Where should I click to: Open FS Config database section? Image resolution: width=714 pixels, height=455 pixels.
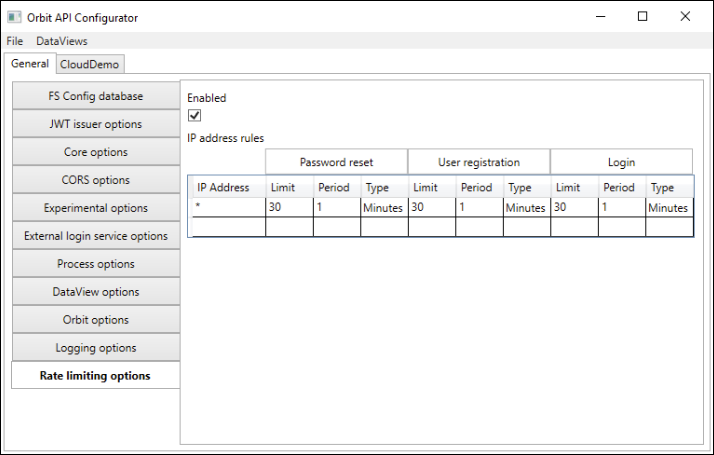[x=96, y=96]
